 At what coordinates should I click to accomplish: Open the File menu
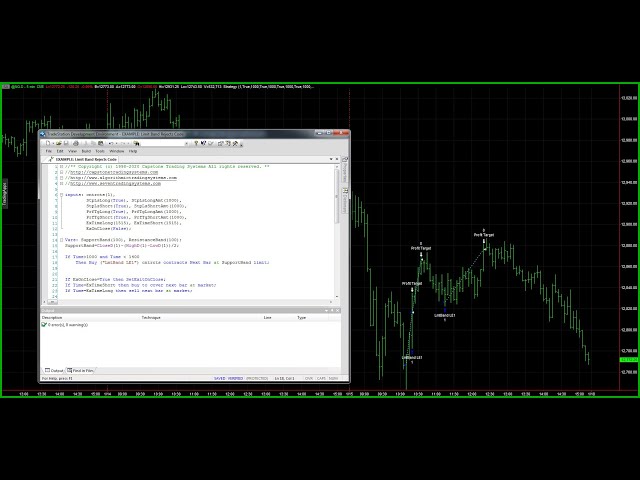point(49,151)
